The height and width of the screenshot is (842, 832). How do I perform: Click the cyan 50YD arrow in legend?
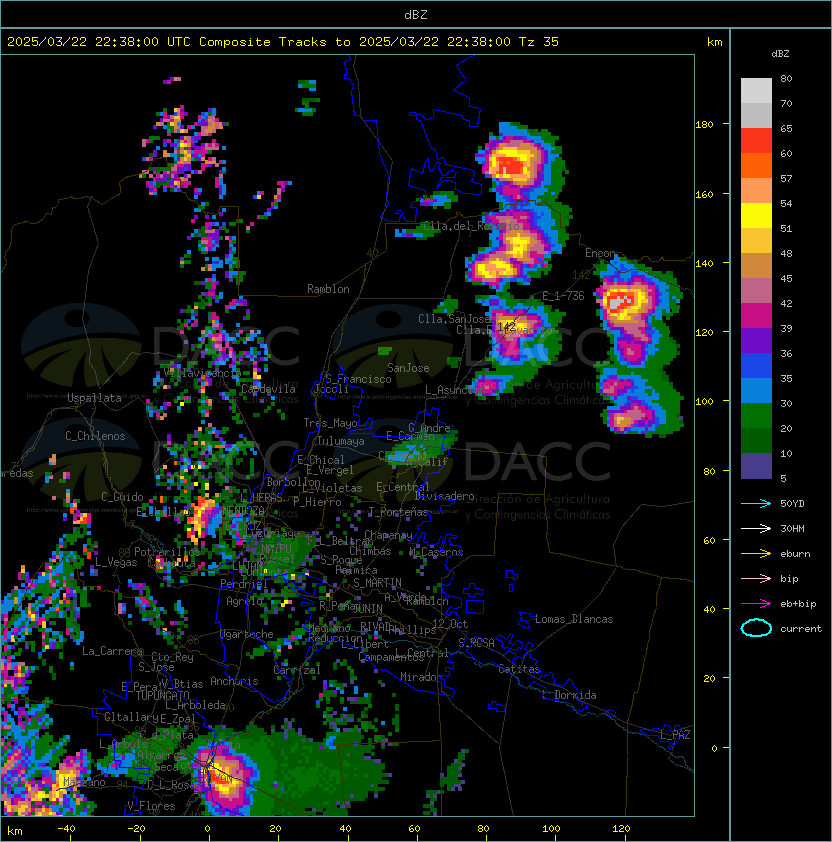756,503
